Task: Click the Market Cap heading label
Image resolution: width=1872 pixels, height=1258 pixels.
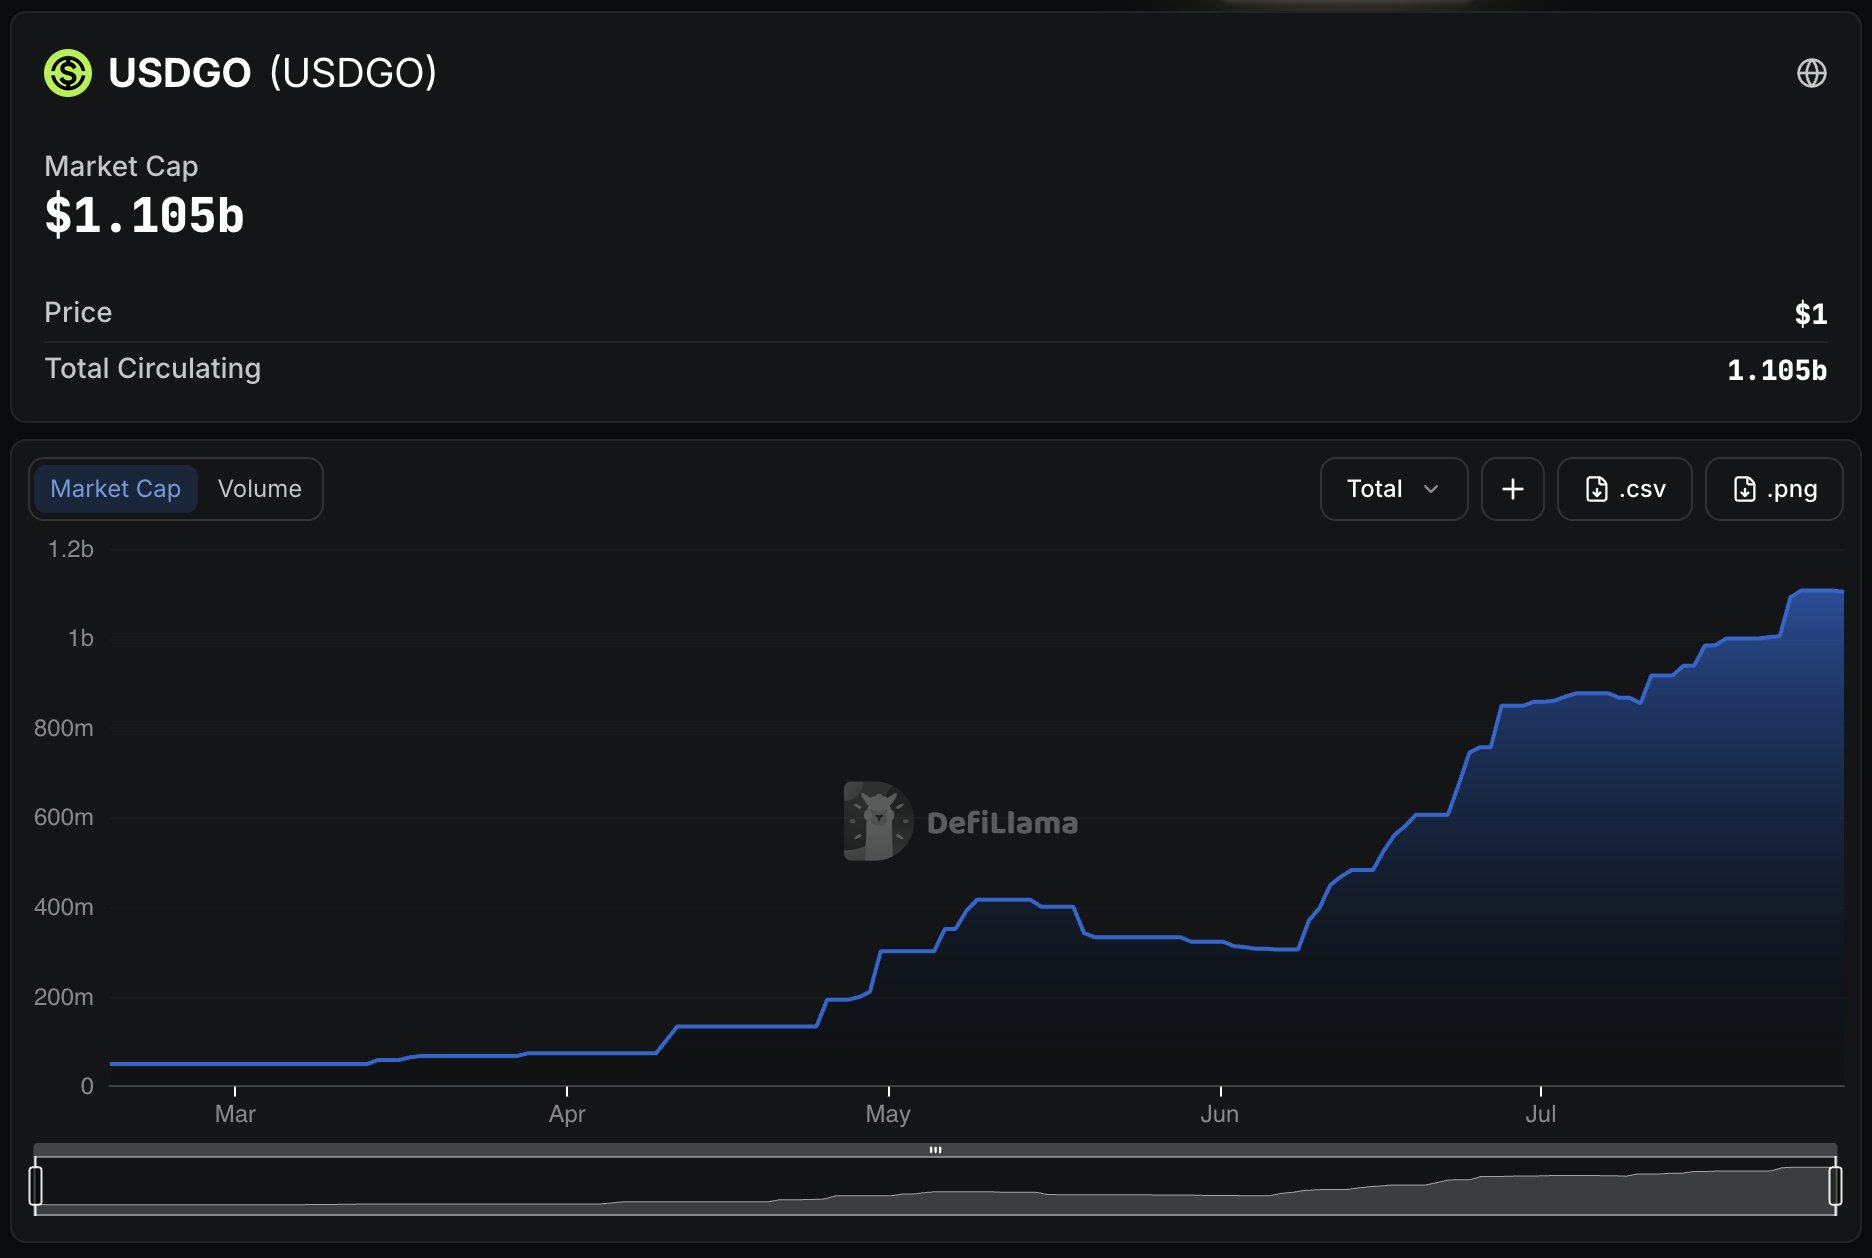Action: pos(121,166)
